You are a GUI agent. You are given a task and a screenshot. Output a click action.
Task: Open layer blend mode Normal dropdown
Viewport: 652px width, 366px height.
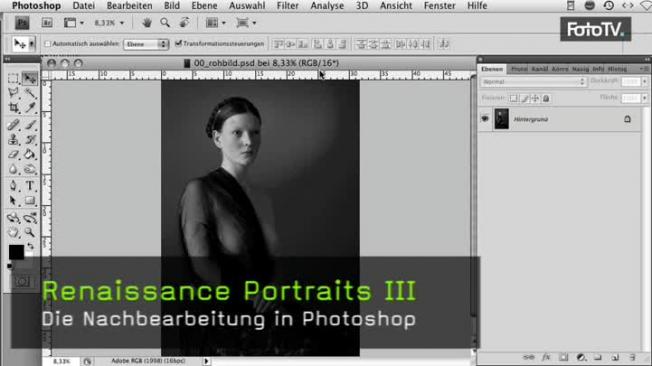(x=533, y=82)
